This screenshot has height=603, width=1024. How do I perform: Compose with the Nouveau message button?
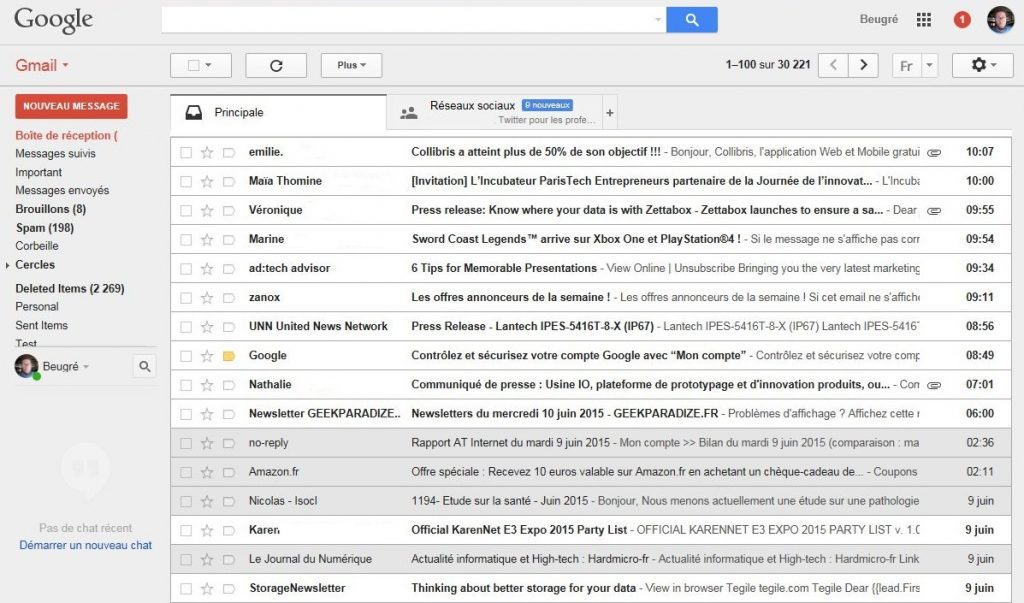click(x=71, y=106)
